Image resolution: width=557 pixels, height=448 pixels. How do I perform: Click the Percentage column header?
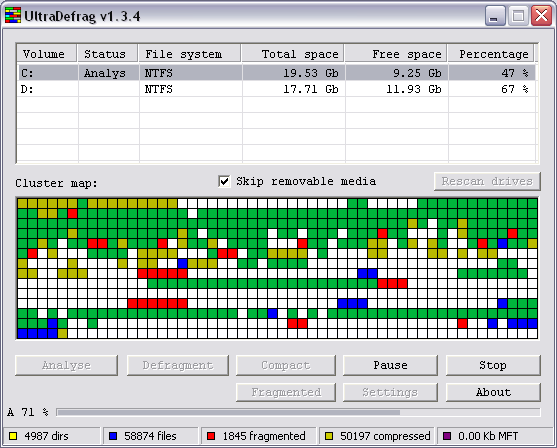(491, 54)
